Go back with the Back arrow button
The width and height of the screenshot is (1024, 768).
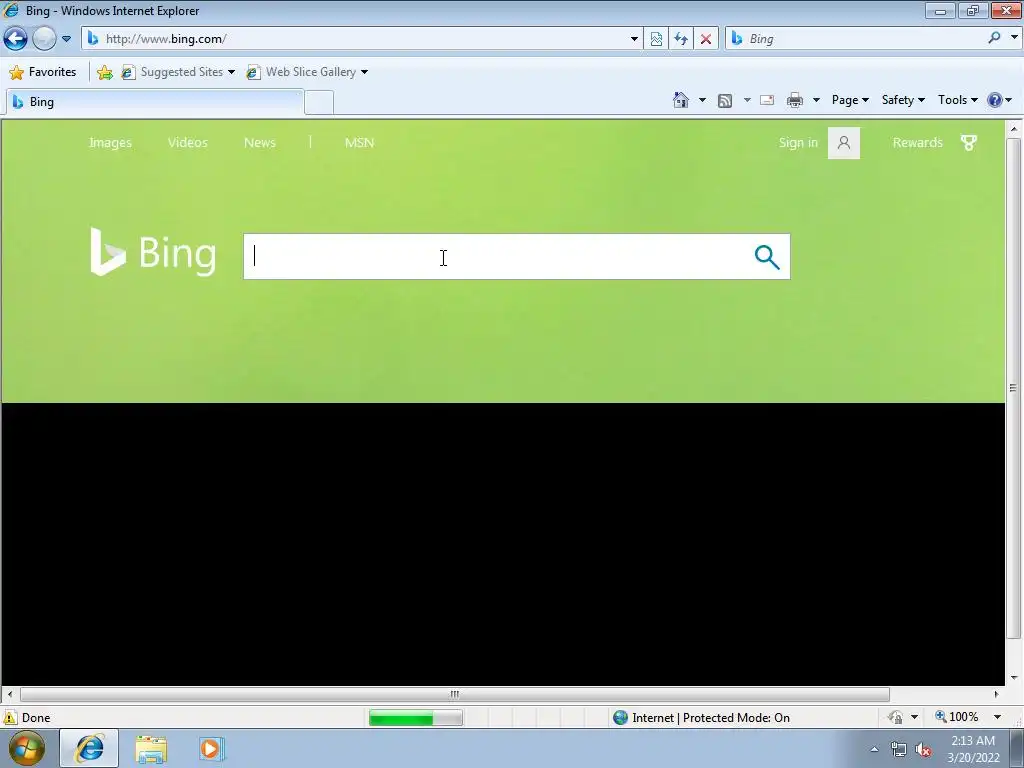pos(16,39)
